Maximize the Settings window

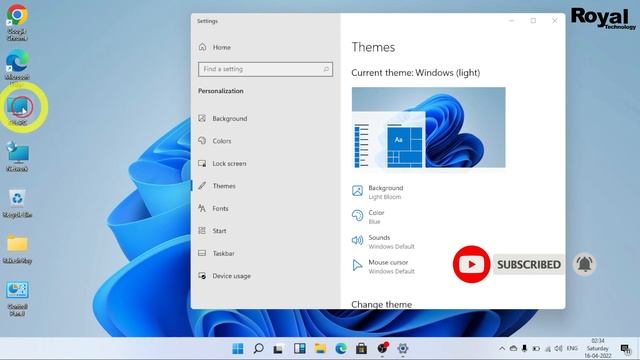[533, 20]
